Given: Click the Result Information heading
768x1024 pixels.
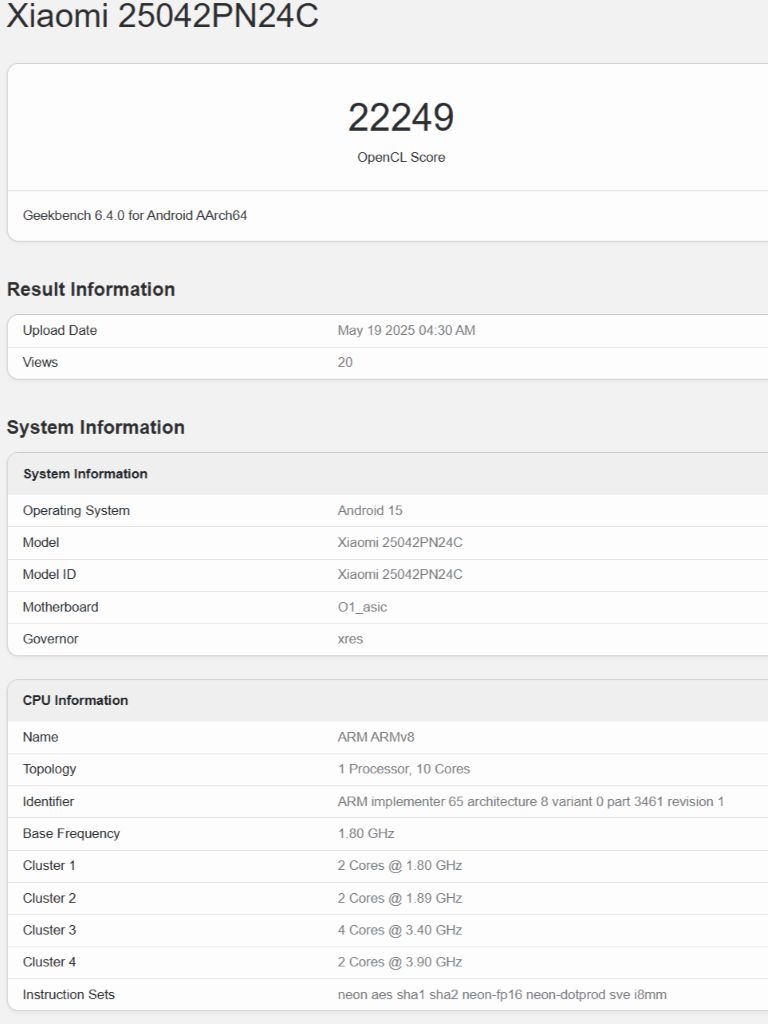Looking at the screenshot, I should point(91,289).
